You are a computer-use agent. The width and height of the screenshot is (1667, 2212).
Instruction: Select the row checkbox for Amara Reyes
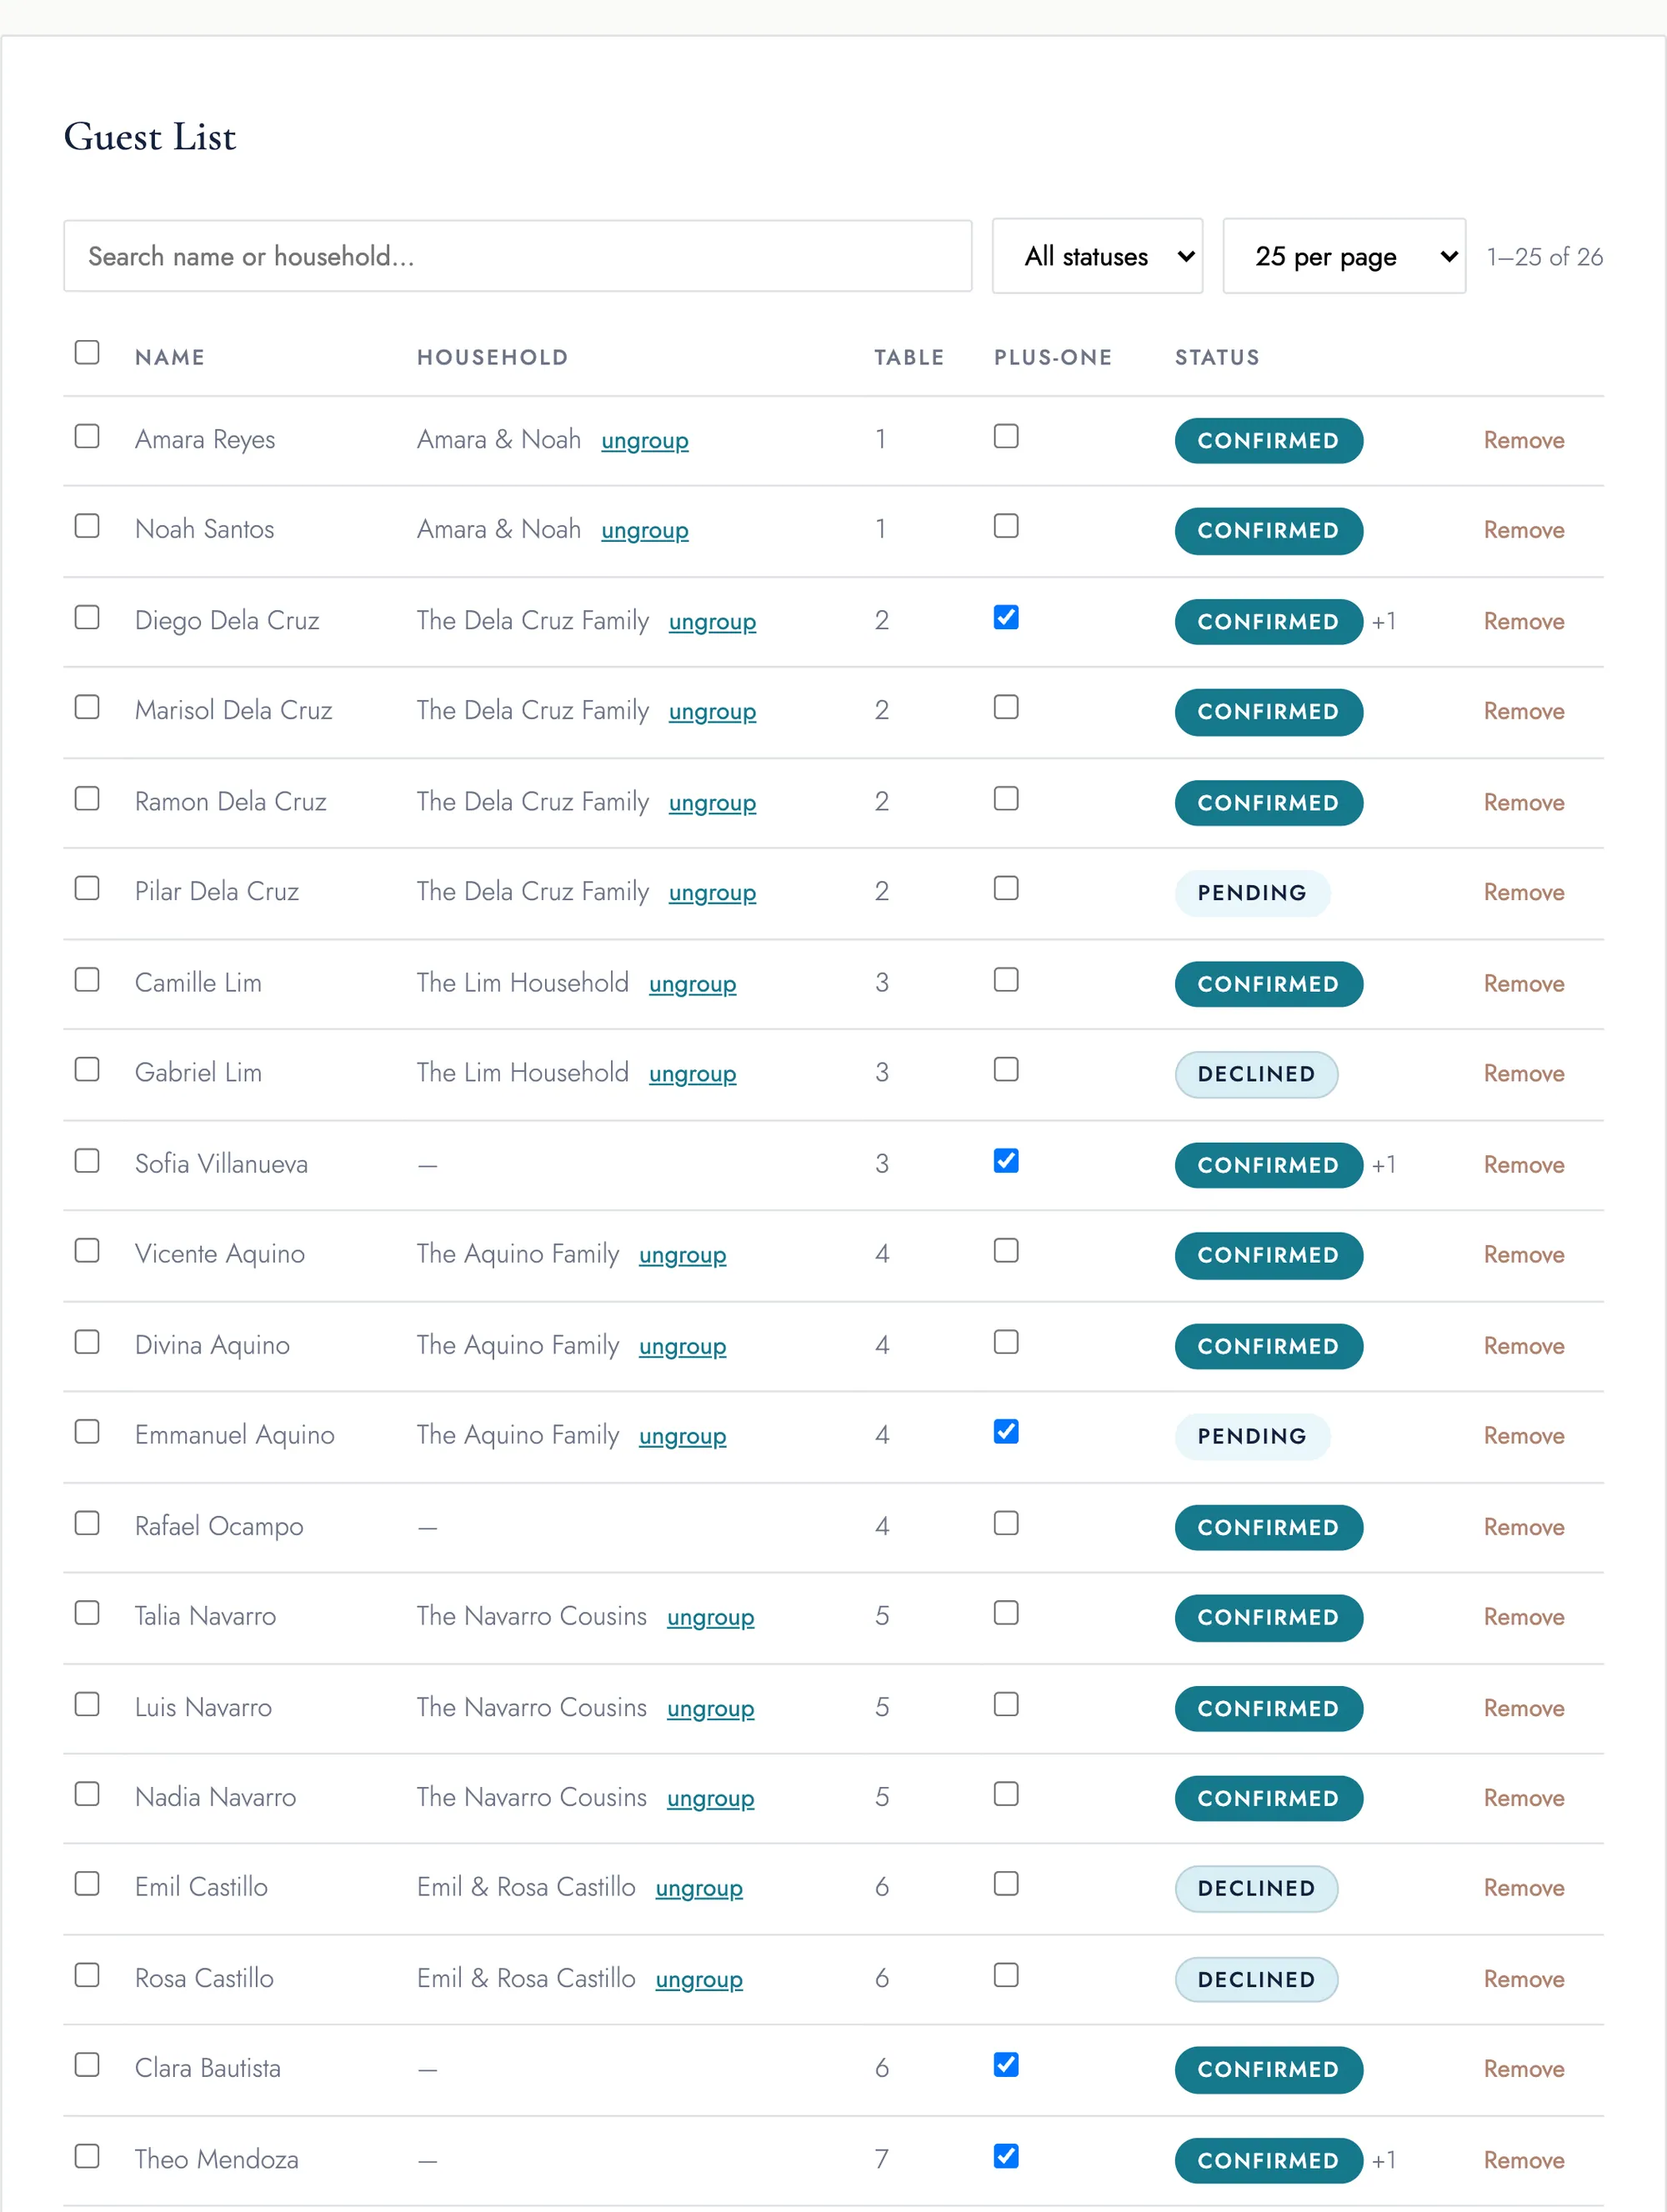(x=87, y=437)
